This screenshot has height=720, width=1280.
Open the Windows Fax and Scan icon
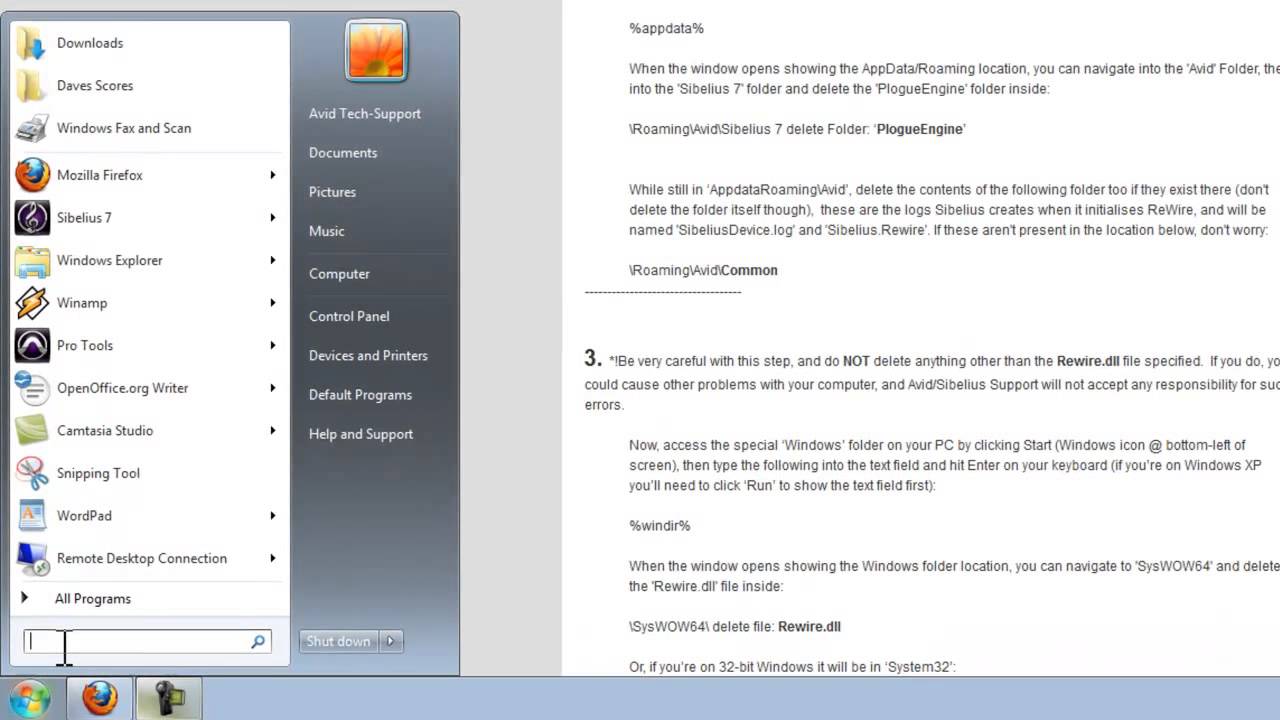pyautogui.click(x=32, y=128)
